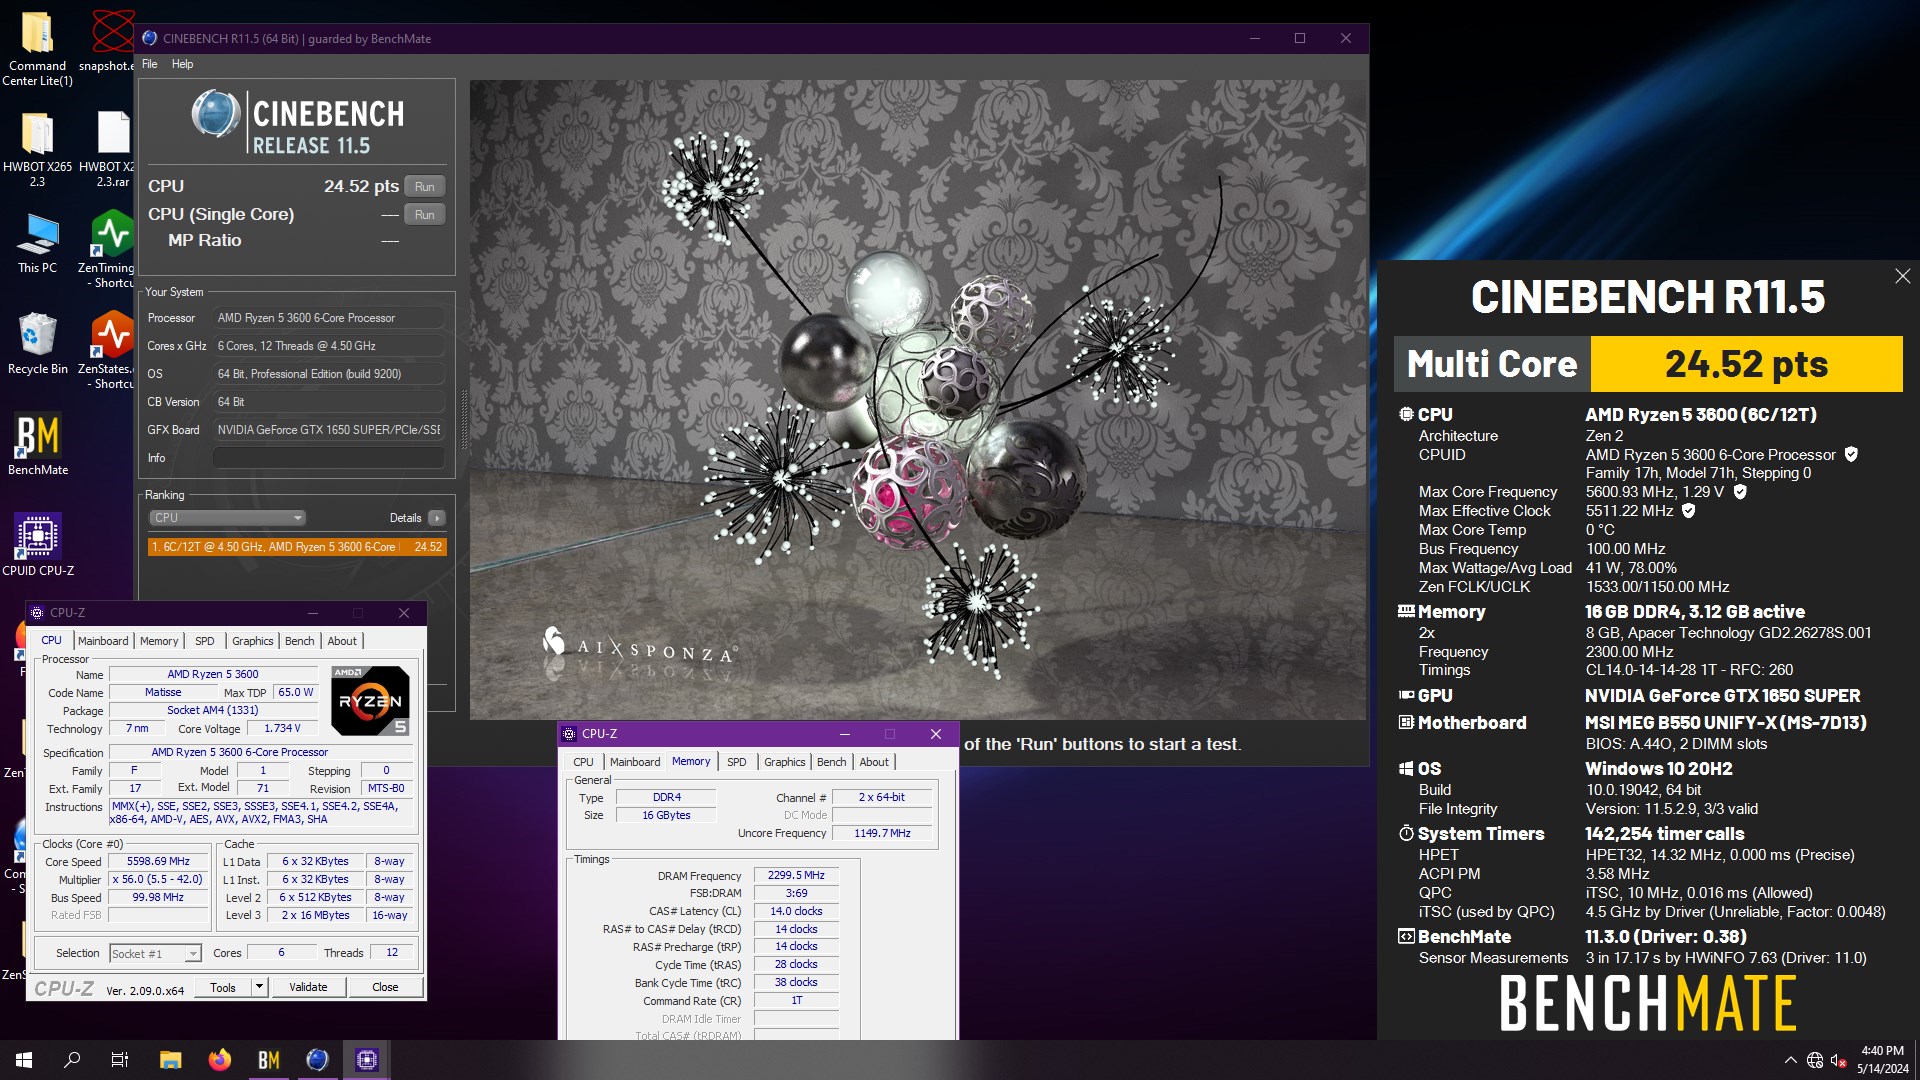Click Close button in CPU-Z
Image resolution: width=1920 pixels, height=1080 pixels.
tap(385, 987)
